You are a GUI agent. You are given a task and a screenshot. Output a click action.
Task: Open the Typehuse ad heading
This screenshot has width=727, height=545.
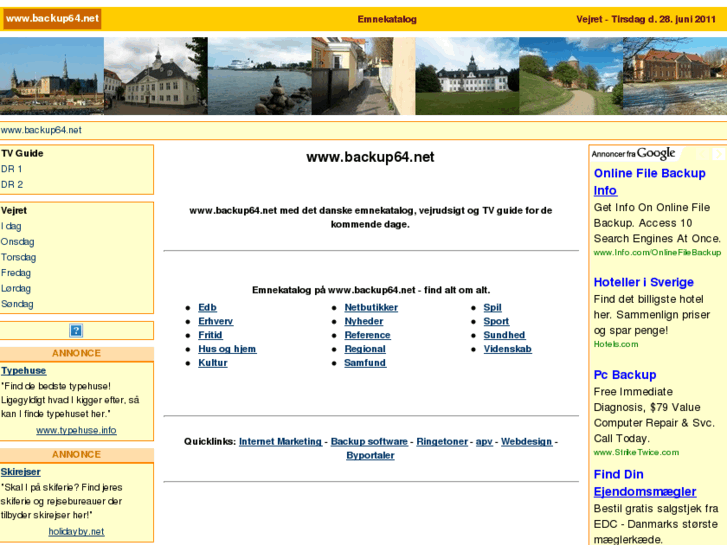24,371
